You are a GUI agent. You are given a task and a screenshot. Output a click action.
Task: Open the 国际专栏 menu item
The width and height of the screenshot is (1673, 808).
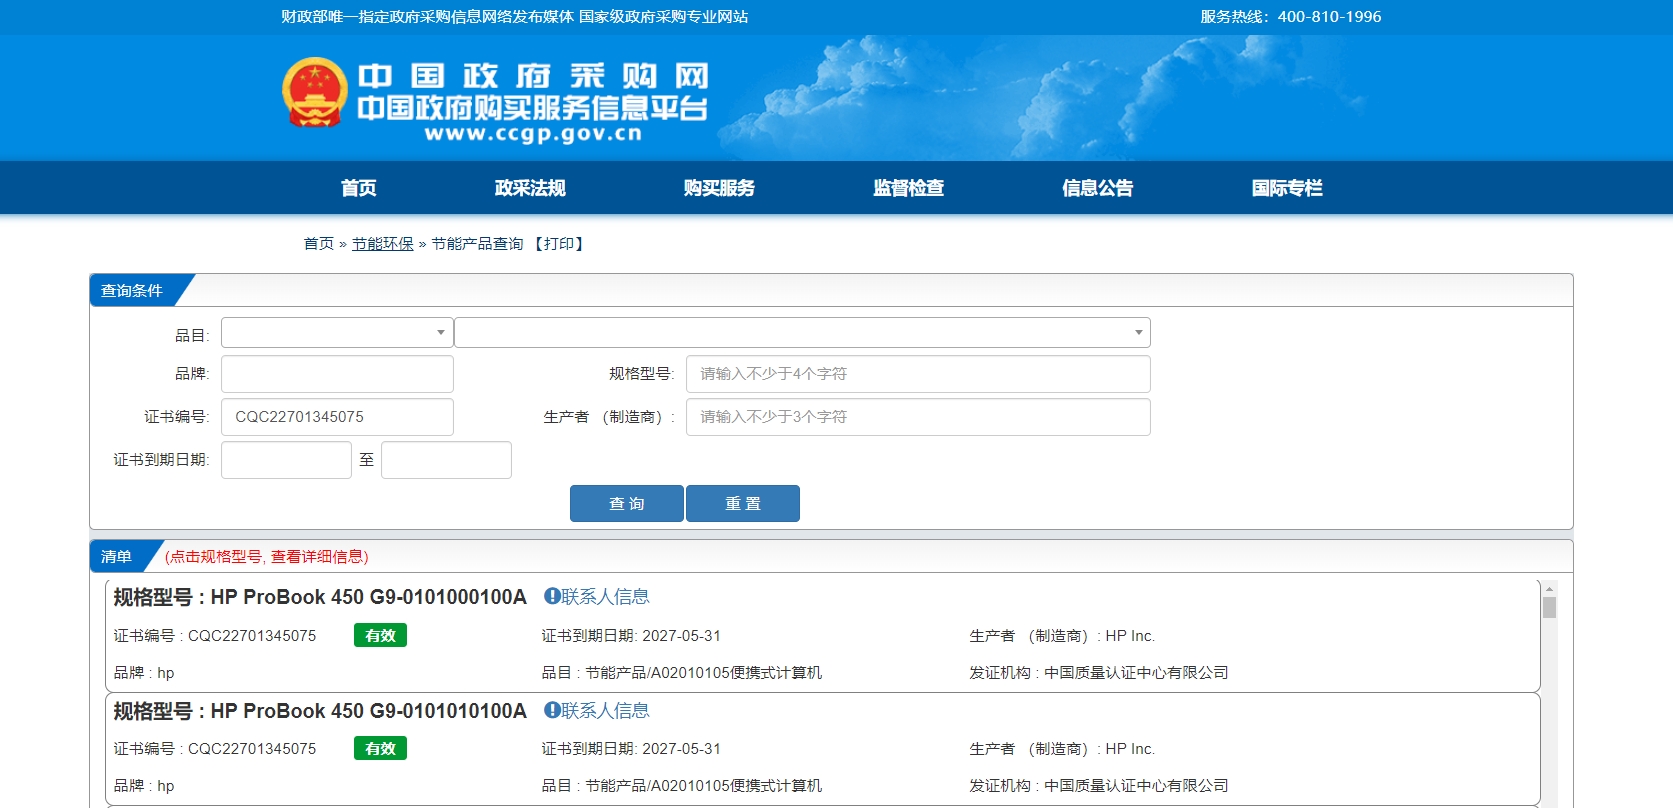coord(1286,188)
